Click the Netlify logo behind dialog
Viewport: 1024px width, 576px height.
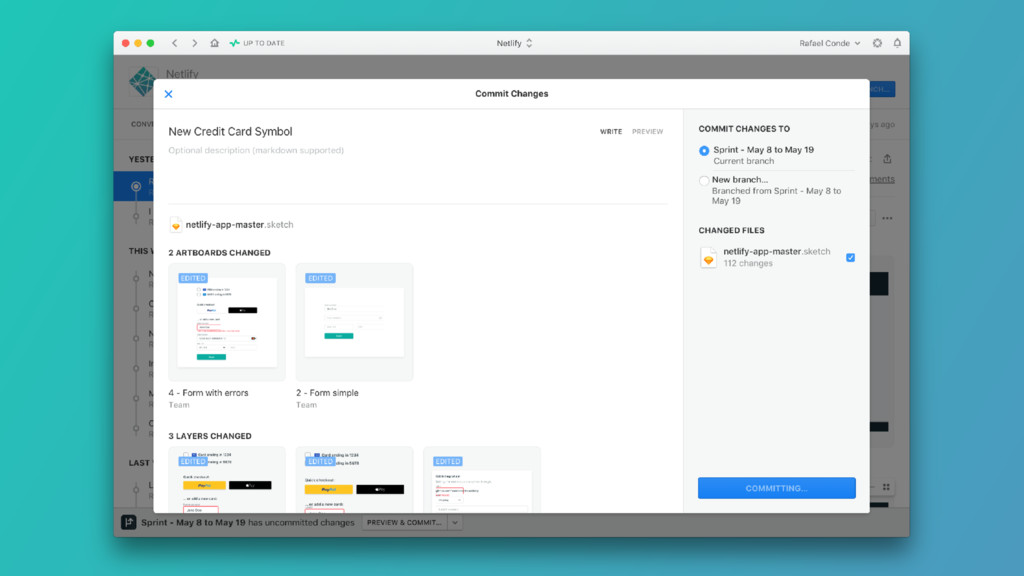[x=142, y=80]
